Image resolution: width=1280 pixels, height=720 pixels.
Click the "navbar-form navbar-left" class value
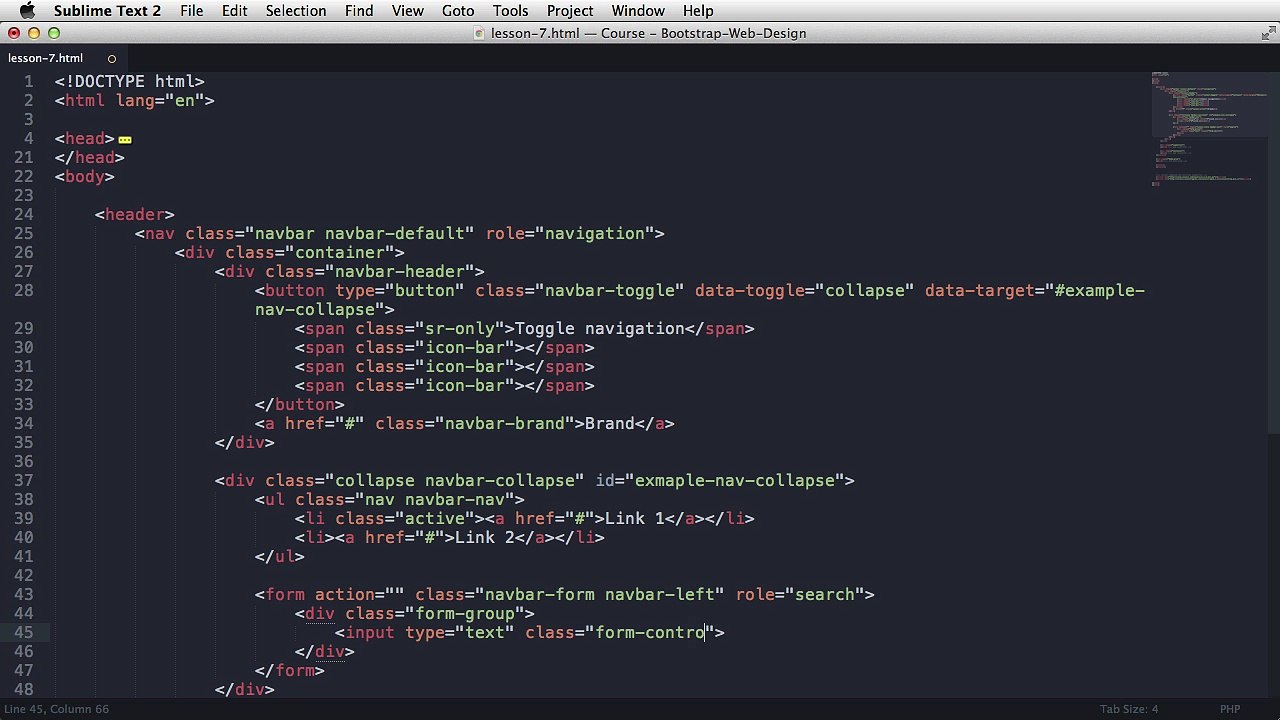click(x=600, y=595)
